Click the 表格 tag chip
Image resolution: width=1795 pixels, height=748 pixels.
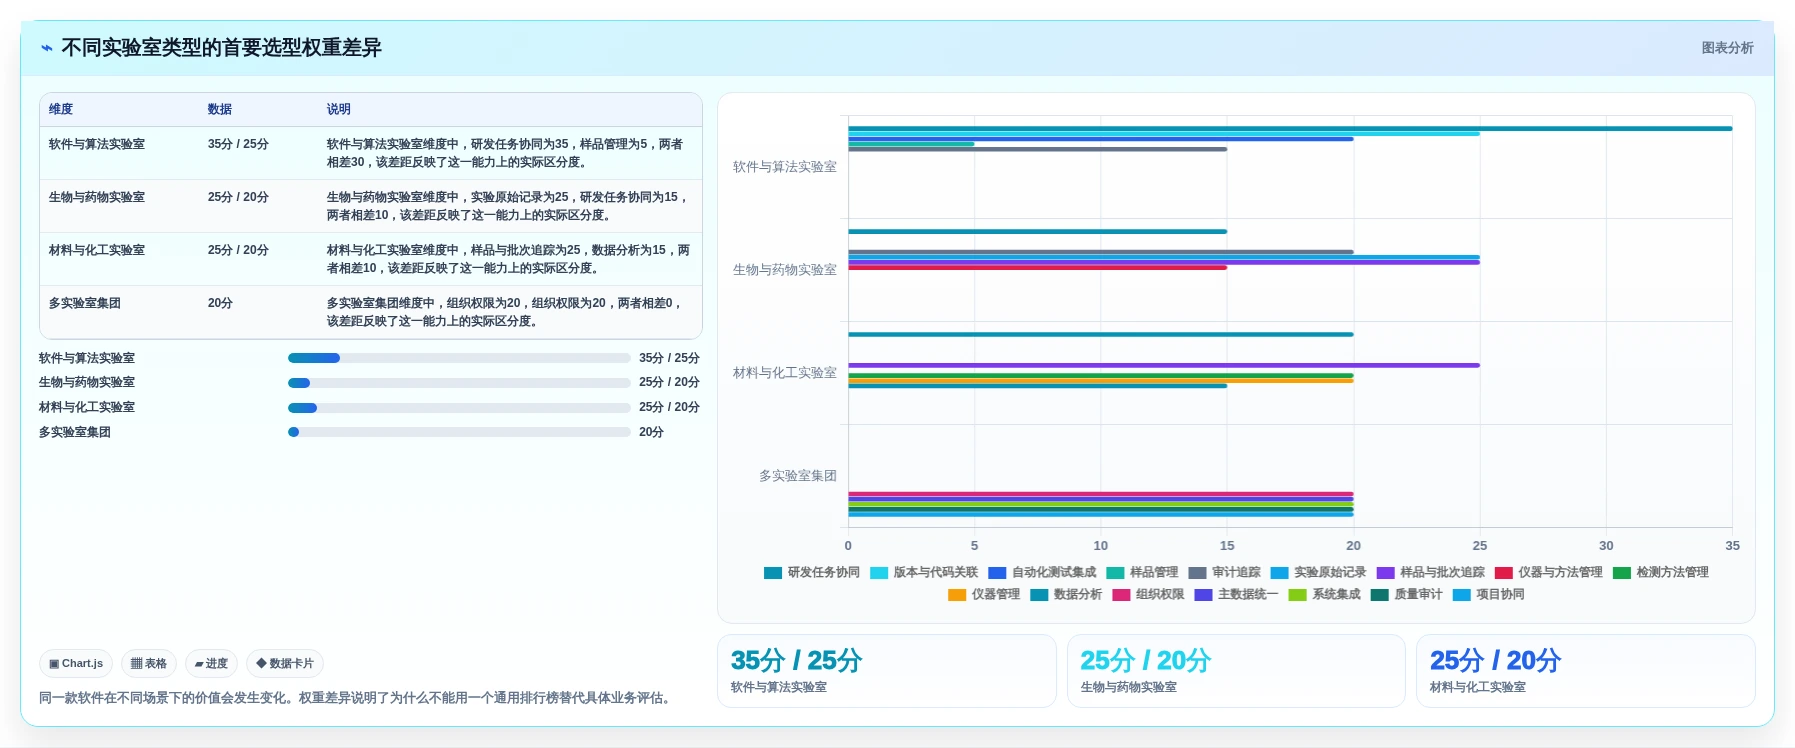point(149,663)
